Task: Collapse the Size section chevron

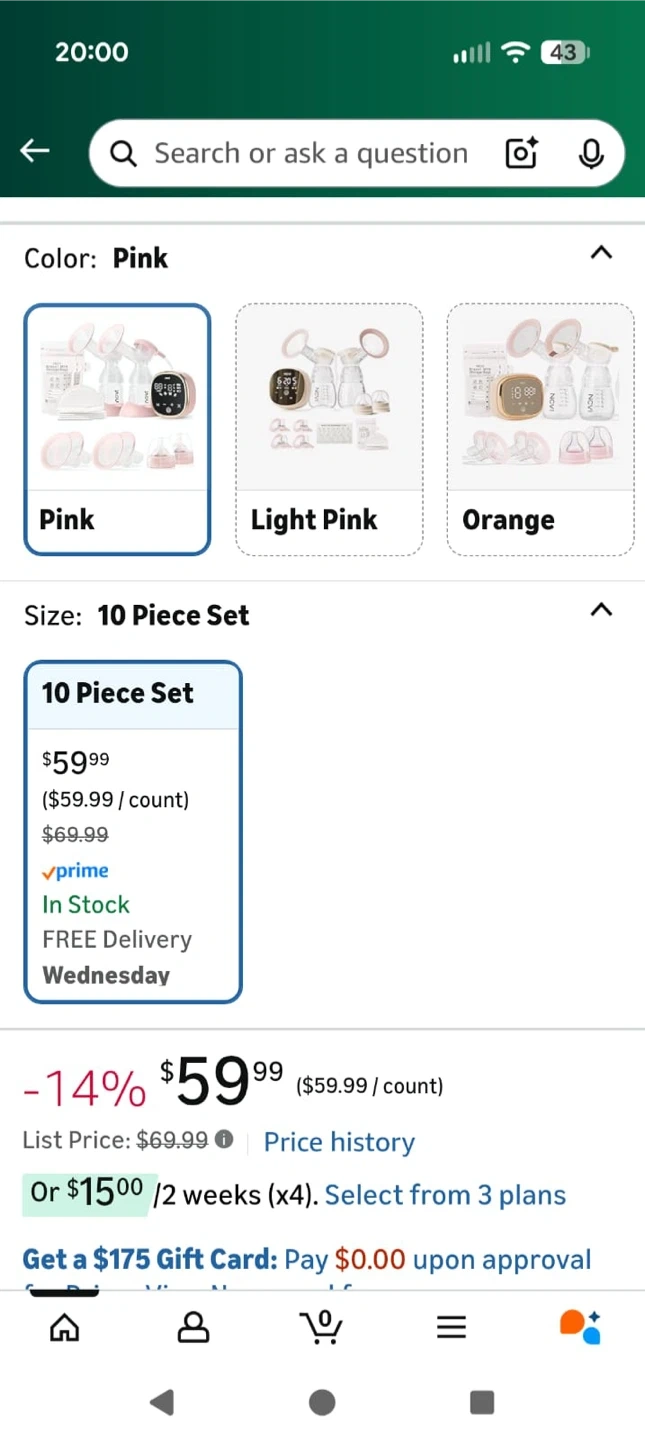Action: [601, 610]
